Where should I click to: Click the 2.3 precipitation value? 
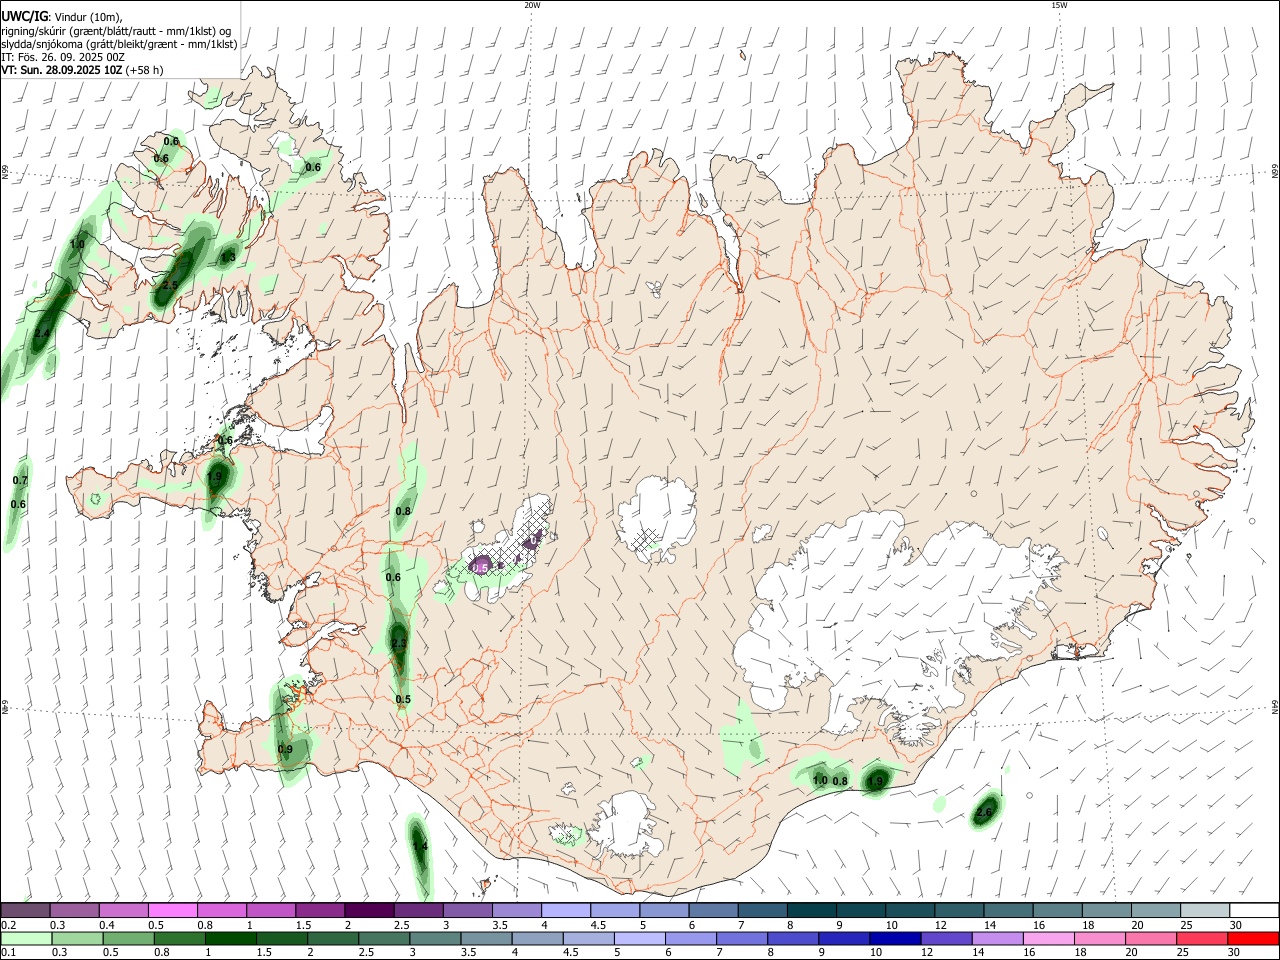point(399,643)
